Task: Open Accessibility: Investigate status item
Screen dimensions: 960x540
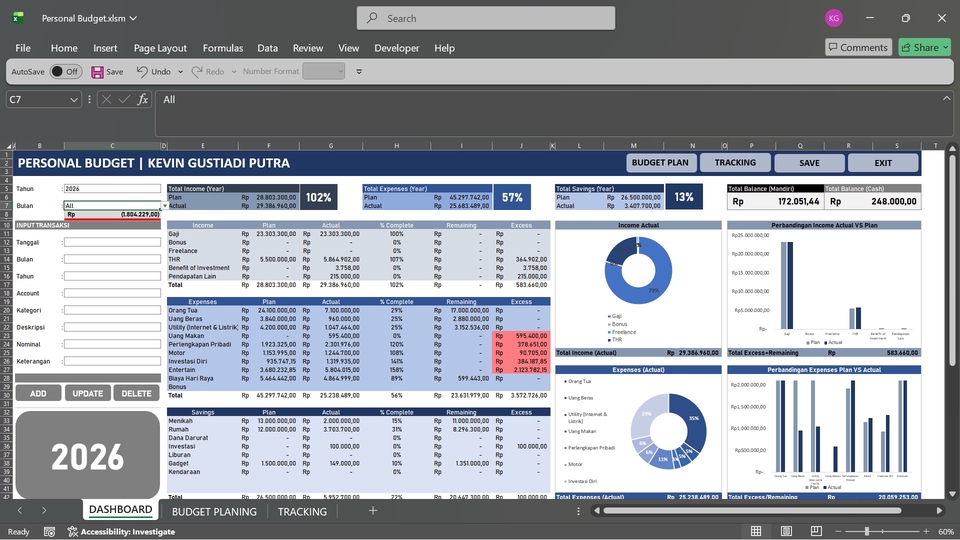Action: coord(121,531)
